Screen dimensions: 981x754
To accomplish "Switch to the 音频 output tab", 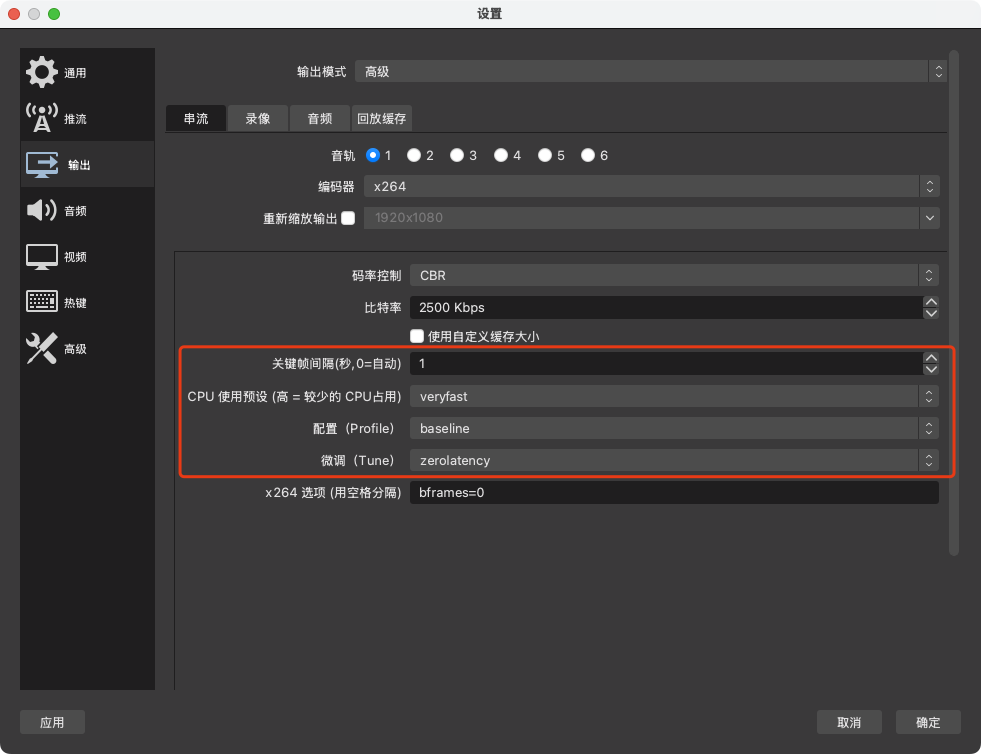I will pyautogui.click(x=320, y=118).
